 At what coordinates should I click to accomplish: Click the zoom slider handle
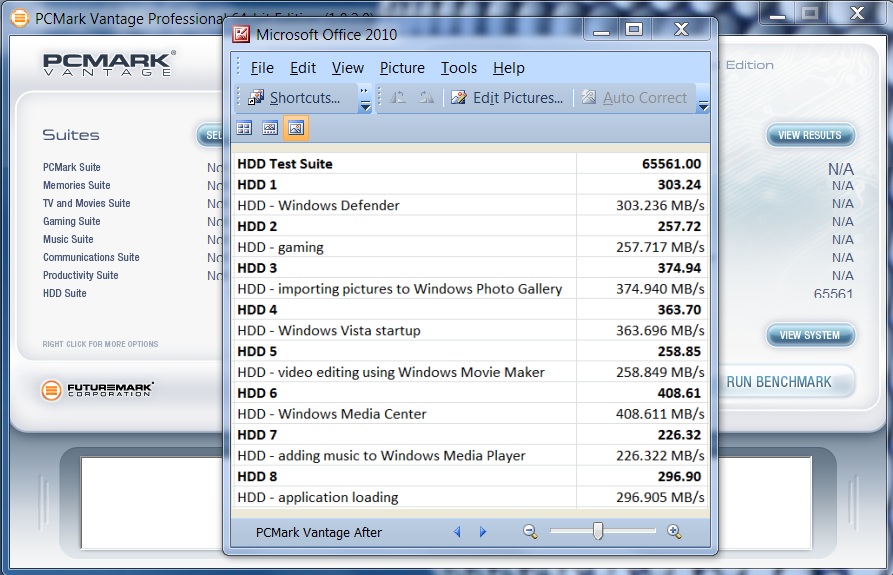pyautogui.click(x=598, y=531)
